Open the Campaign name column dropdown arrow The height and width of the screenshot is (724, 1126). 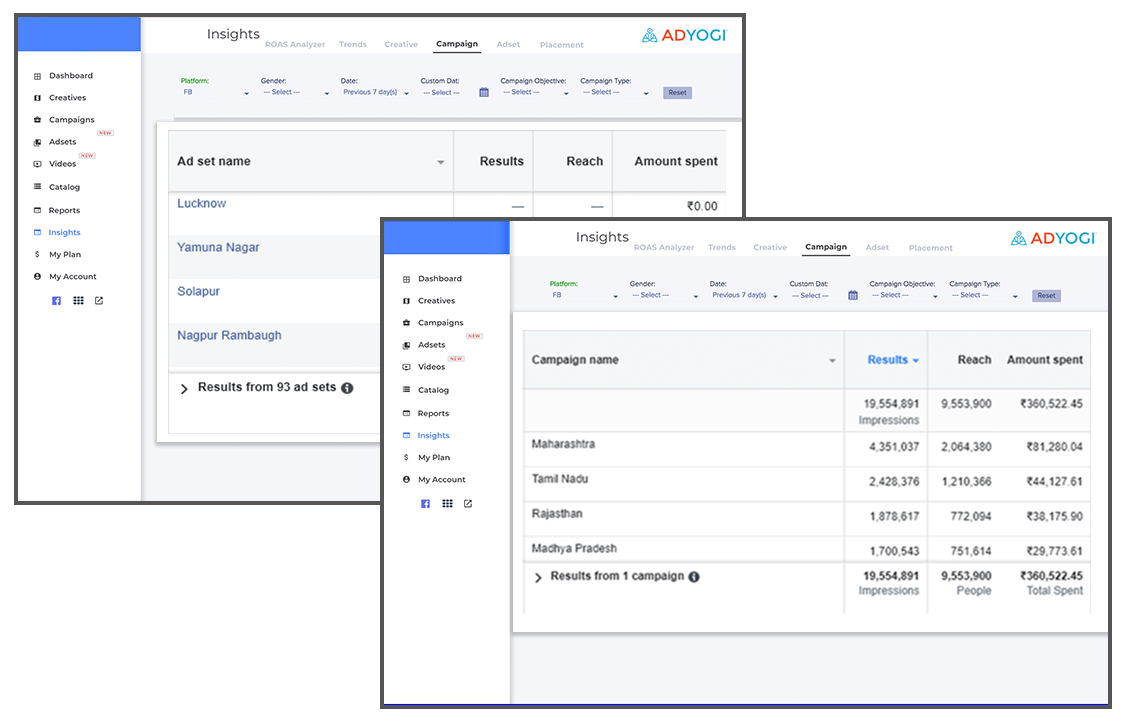click(x=832, y=361)
